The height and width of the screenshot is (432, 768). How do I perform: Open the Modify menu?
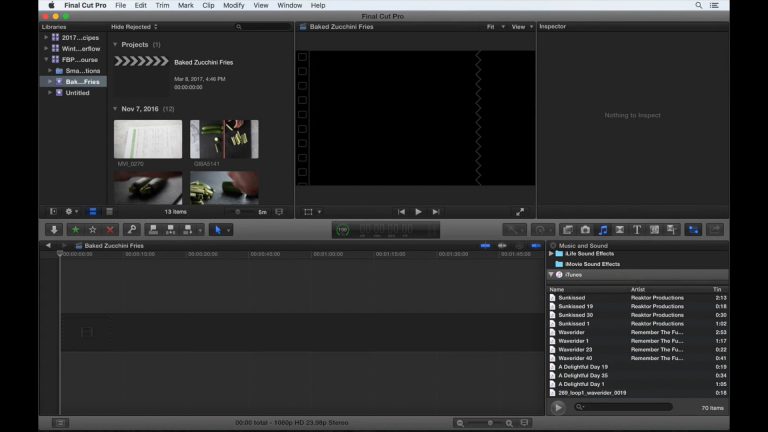pyautogui.click(x=234, y=5)
